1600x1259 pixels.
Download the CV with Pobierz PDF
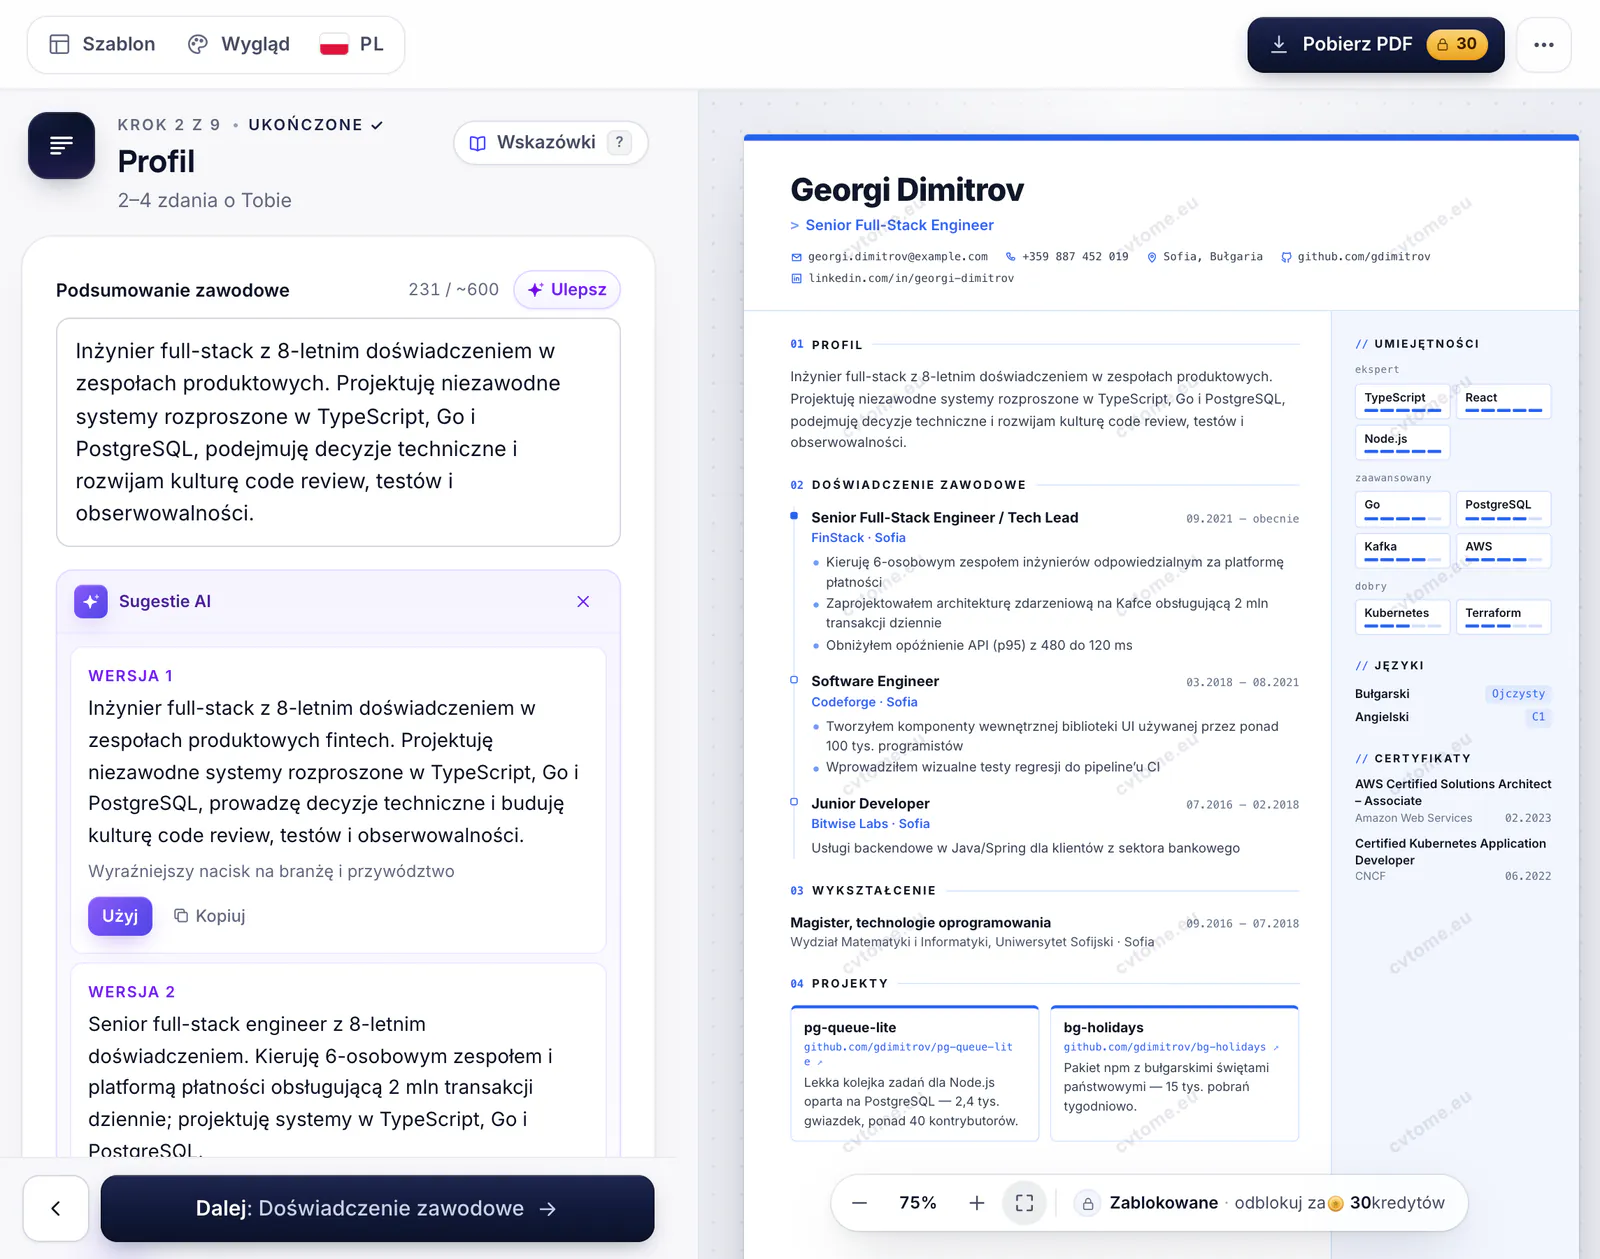point(1375,45)
